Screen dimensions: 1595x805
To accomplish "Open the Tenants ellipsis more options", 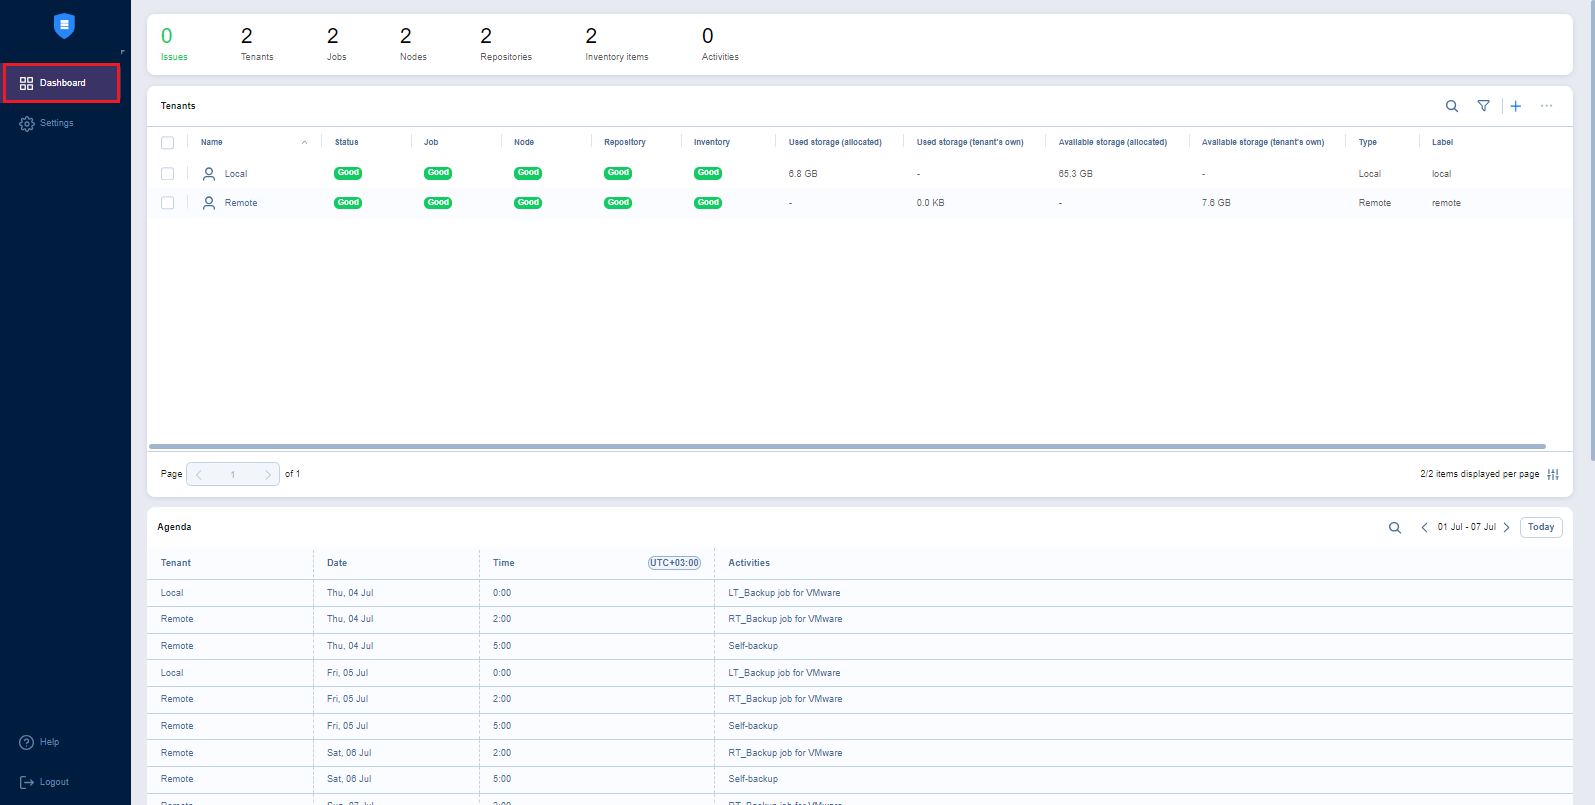I will [1547, 106].
